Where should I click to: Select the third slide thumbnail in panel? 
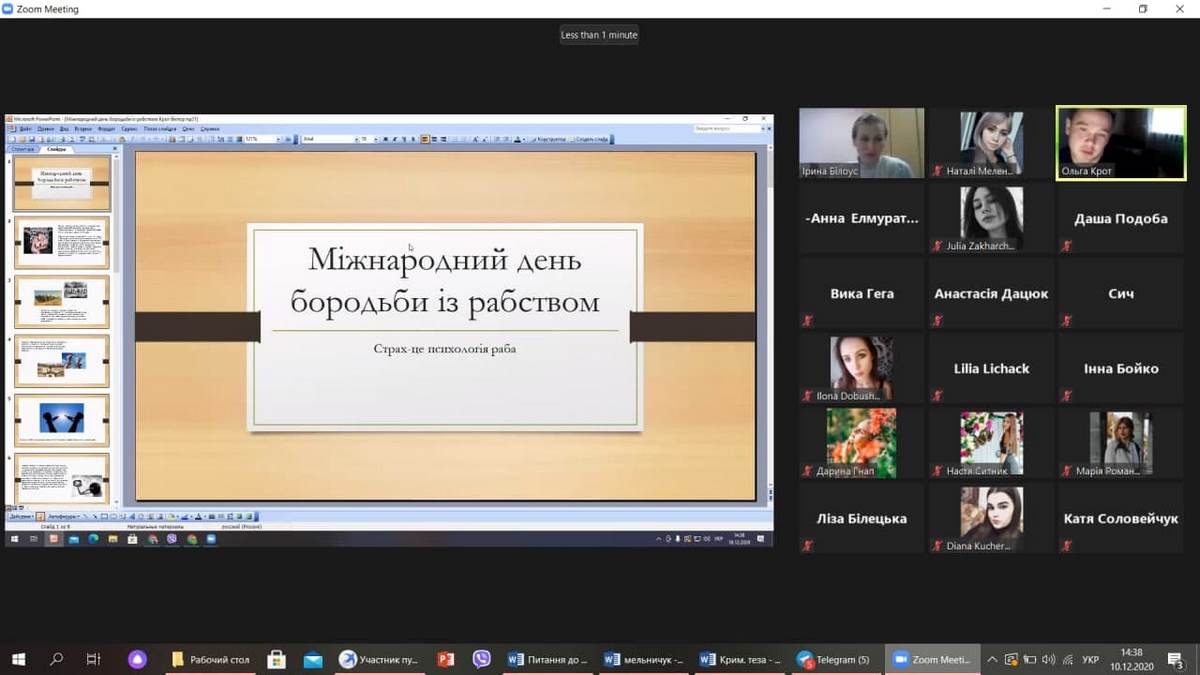coord(62,301)
